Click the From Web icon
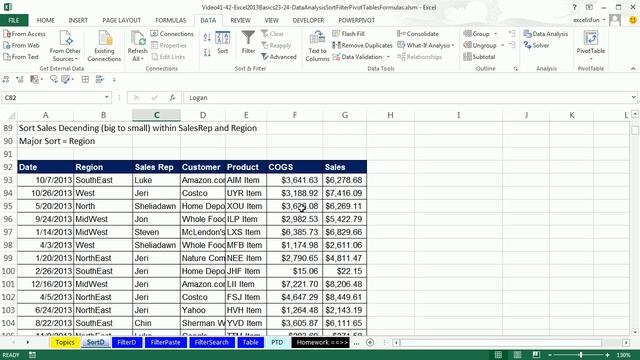The image size is (640, 360). click(7, 45)
